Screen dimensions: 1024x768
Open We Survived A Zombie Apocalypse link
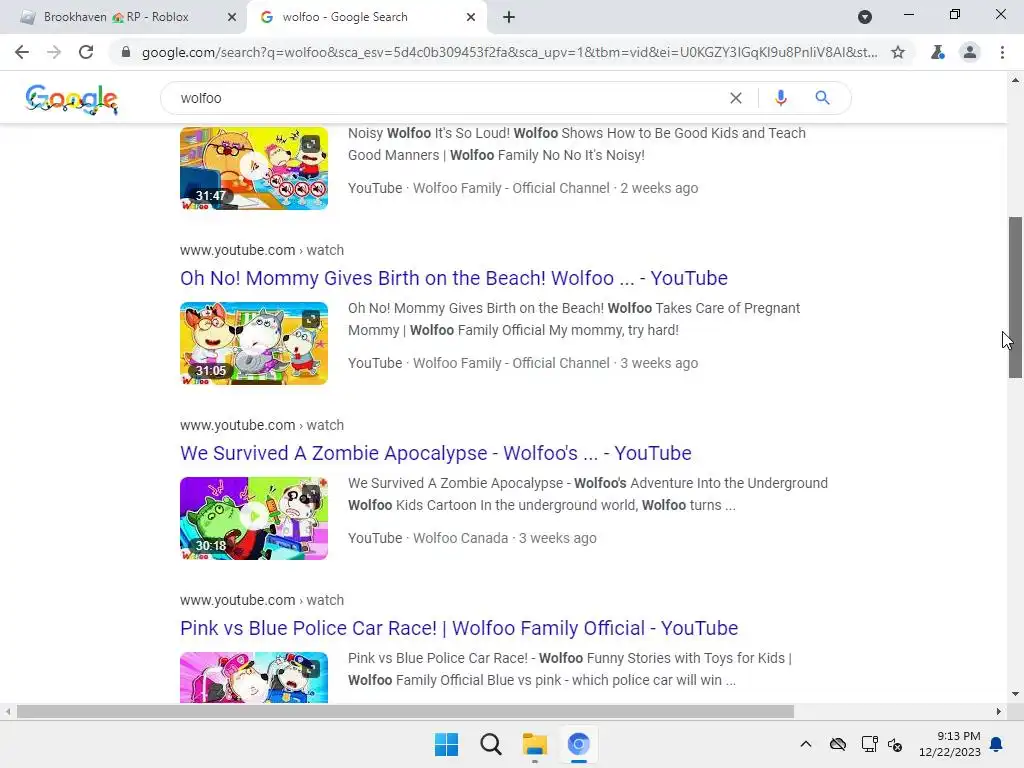click(436, 453)
